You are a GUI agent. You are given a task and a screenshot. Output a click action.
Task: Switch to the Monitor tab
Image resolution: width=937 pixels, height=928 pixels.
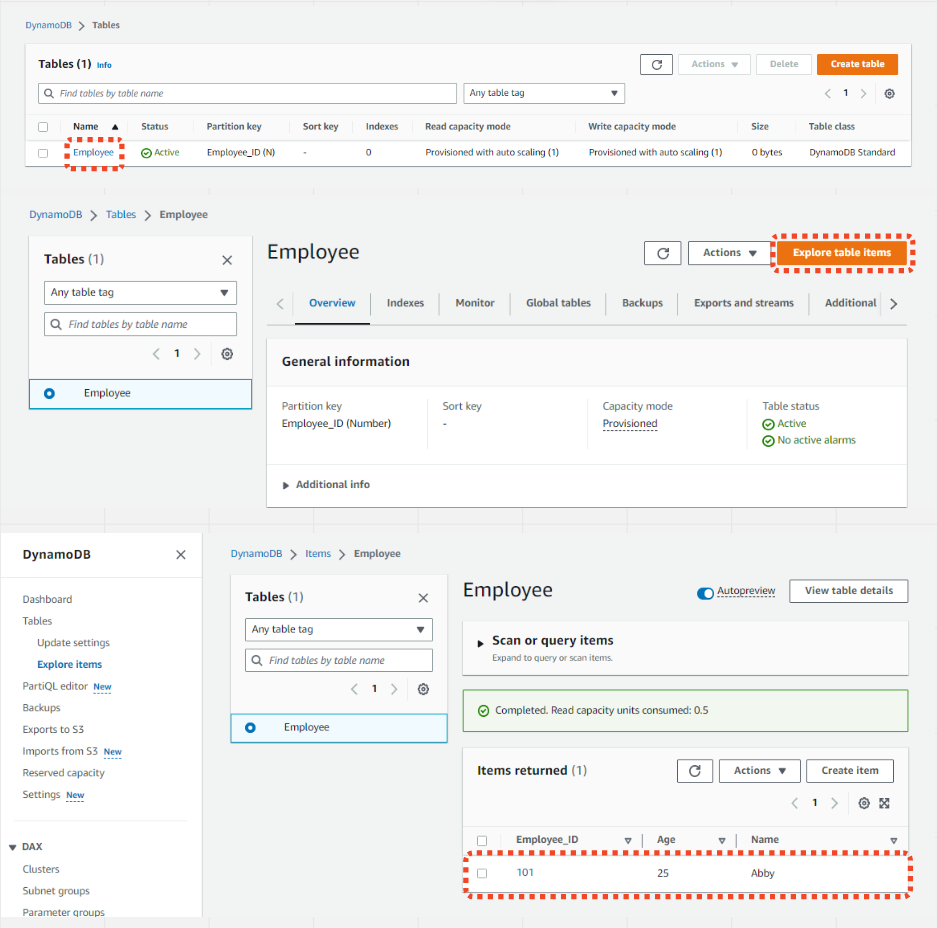tap(475, 303)
